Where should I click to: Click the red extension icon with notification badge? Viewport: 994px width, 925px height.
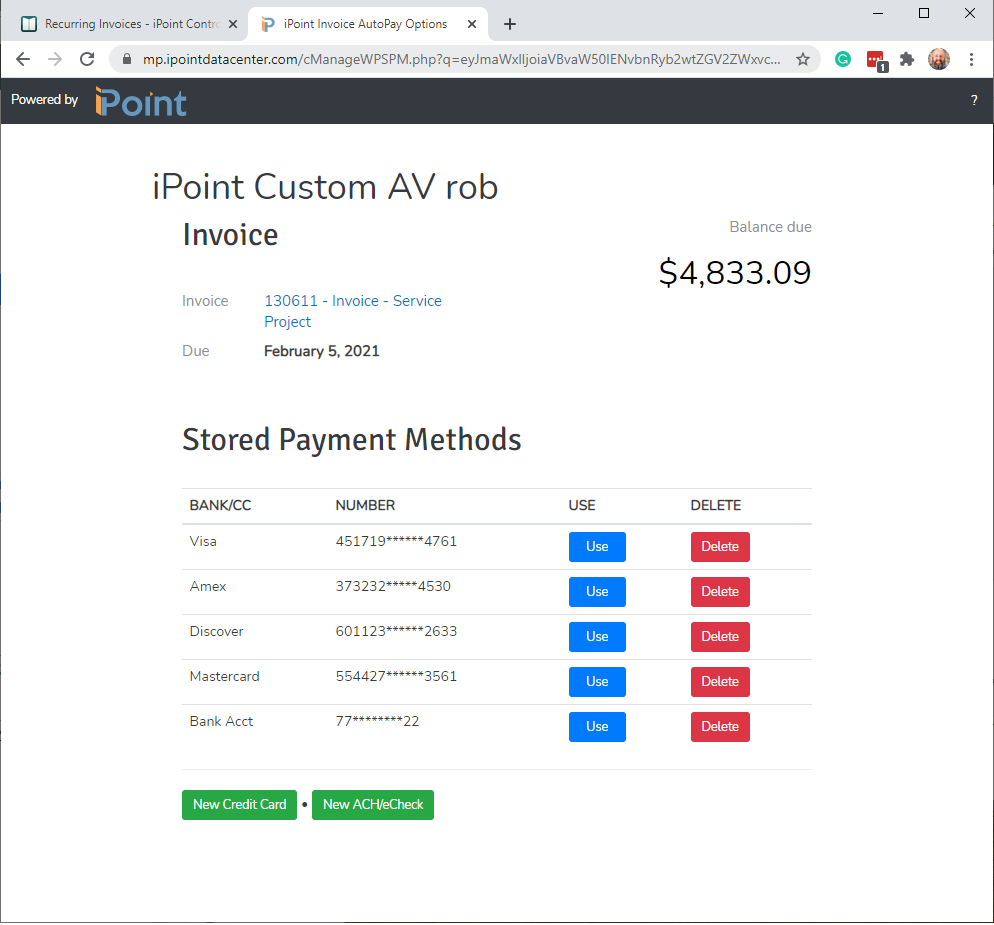point(875,59)
